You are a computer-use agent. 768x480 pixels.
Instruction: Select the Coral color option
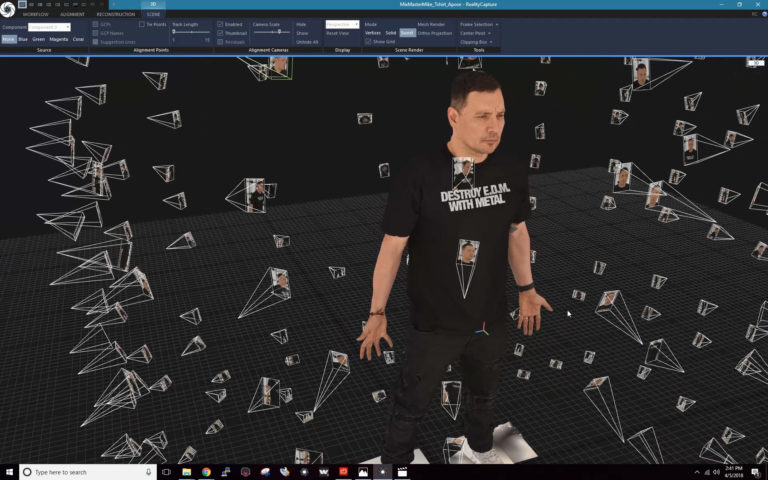(x=78, y=39)
